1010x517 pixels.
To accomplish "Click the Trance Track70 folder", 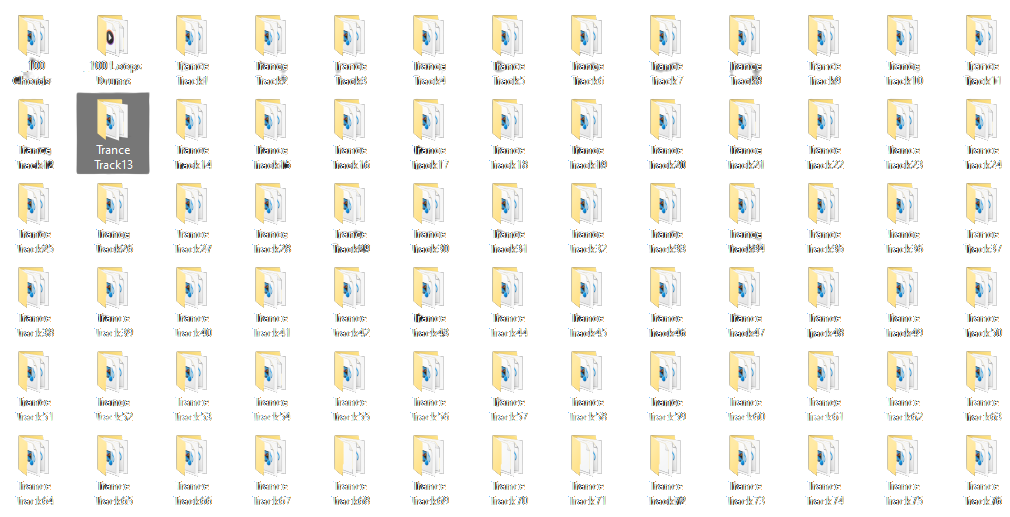I will (508, 457).
